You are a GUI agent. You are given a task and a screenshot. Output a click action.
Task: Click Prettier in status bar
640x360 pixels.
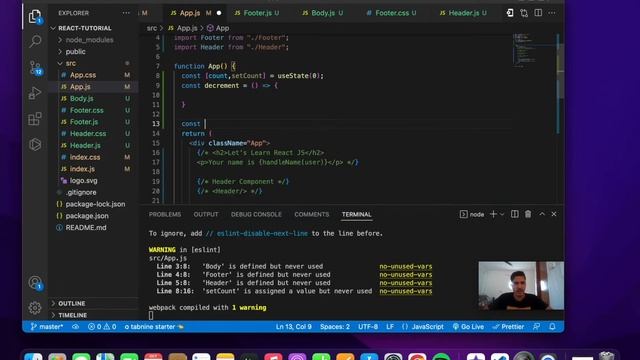point(508,327)
